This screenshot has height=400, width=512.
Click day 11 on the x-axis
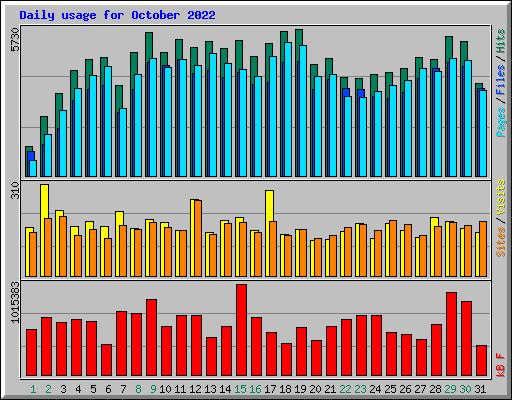[x=180, y=389]
